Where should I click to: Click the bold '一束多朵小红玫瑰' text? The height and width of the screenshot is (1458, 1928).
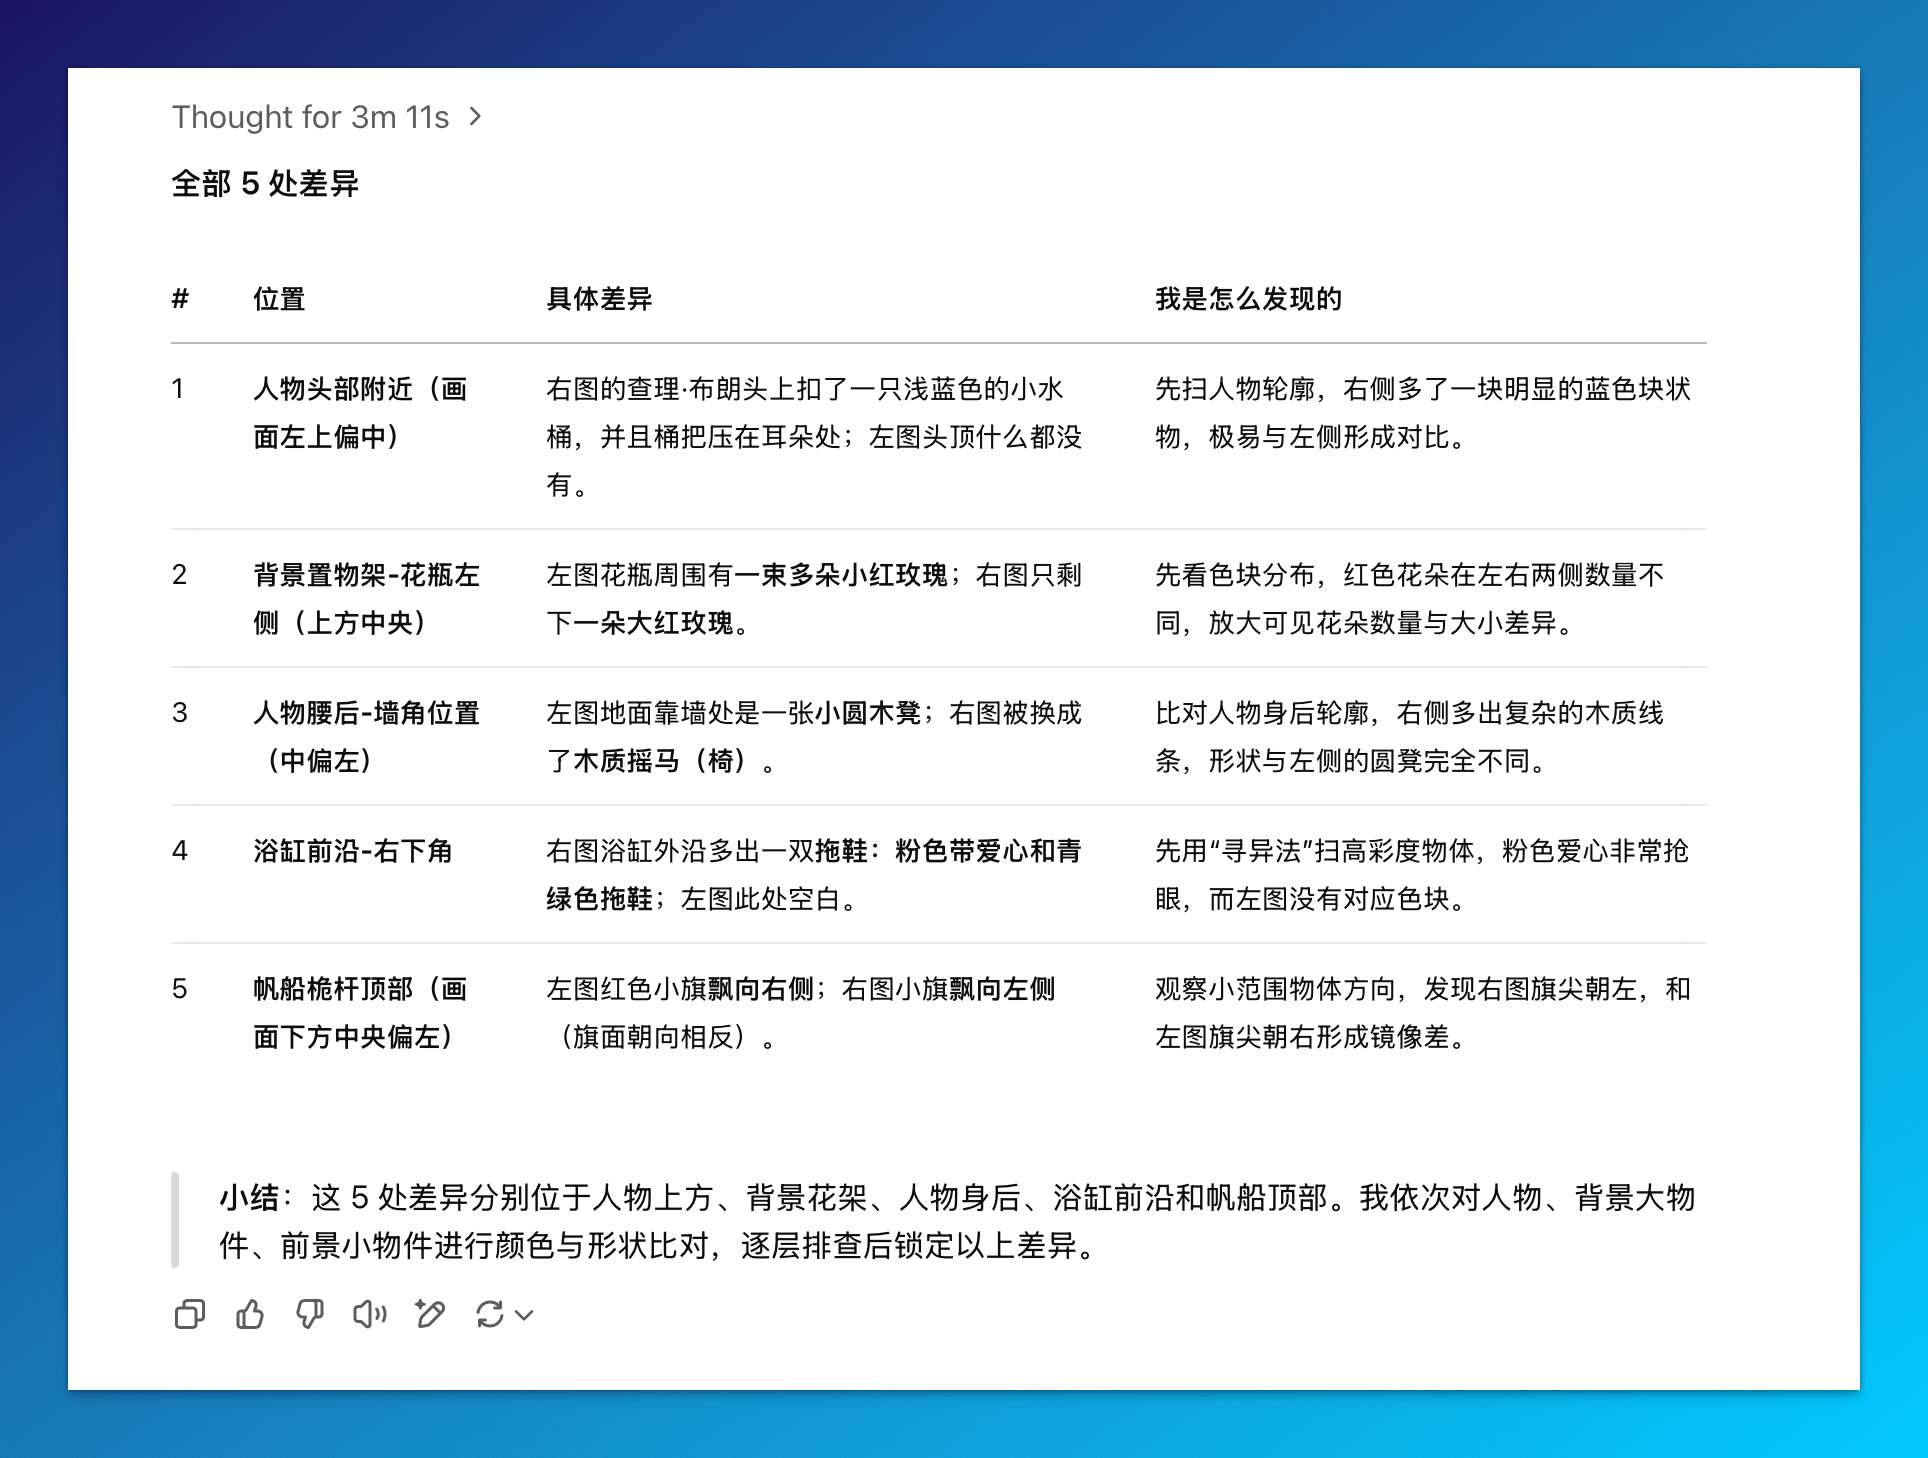coord(840,575)
